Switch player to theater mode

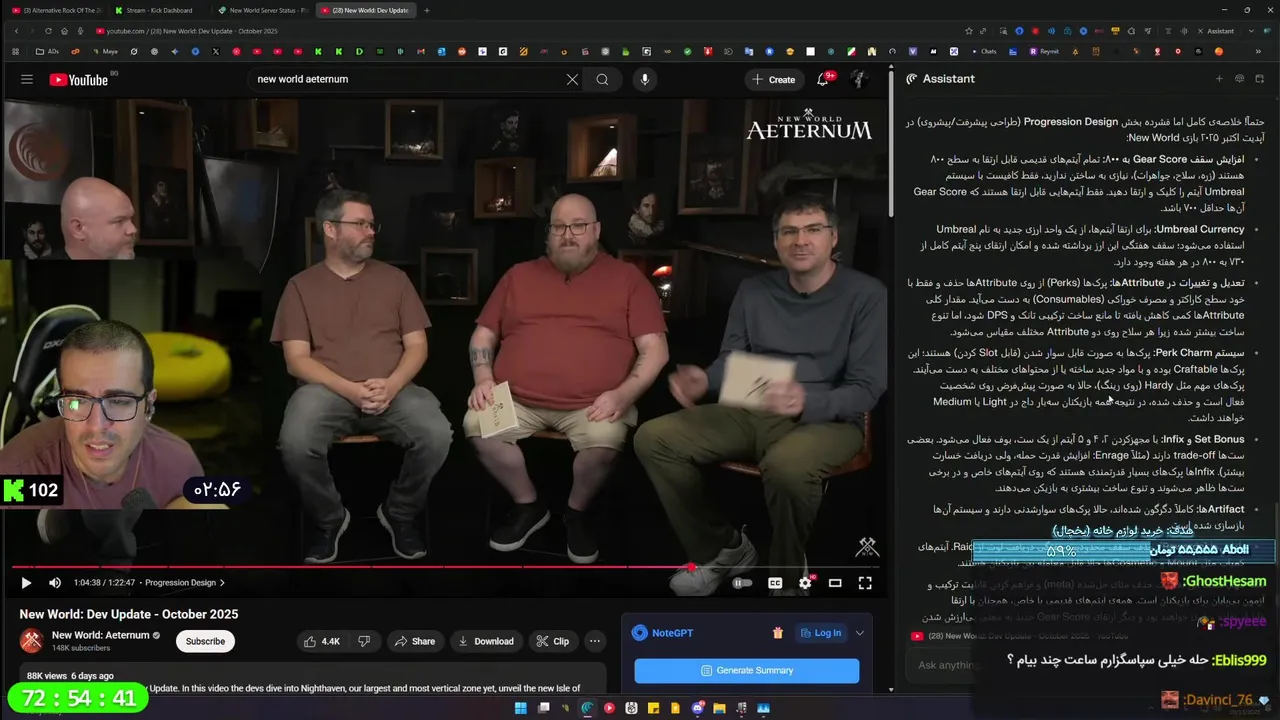coord(835,583)
